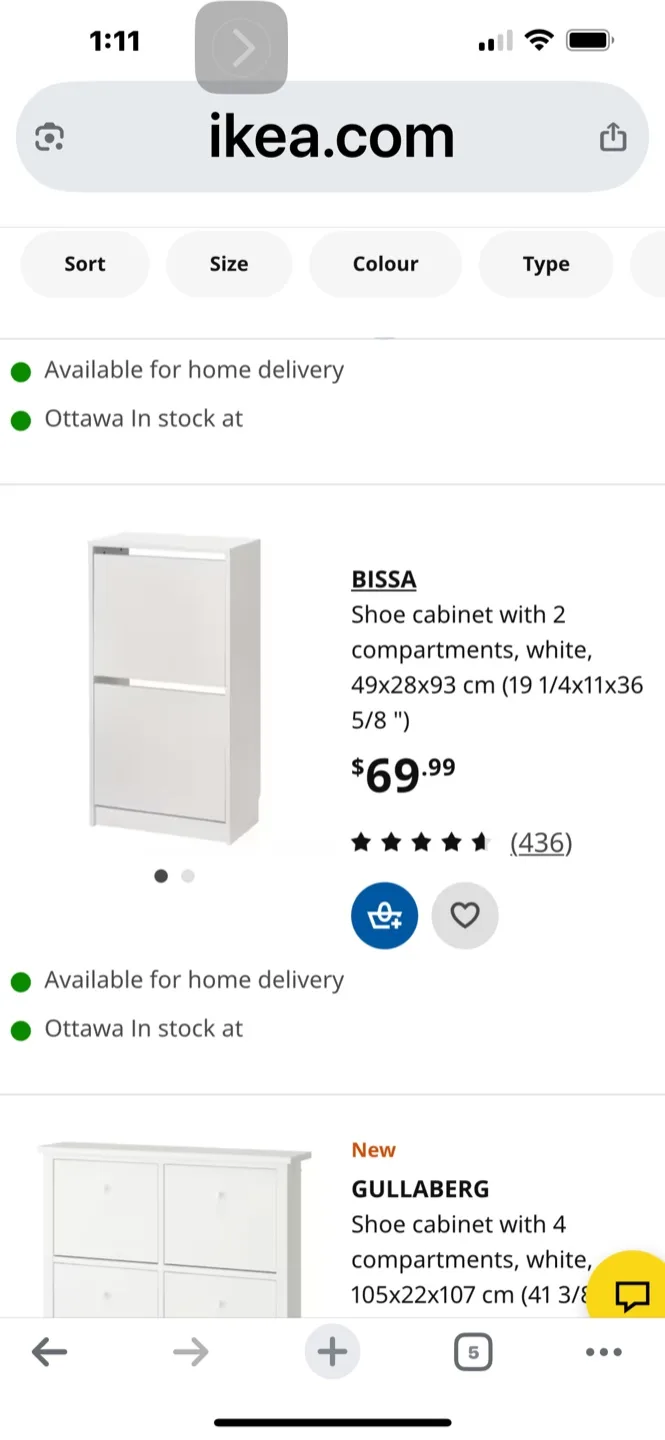
Task: View the 436 reviews for BISSA
Action: 540,843
